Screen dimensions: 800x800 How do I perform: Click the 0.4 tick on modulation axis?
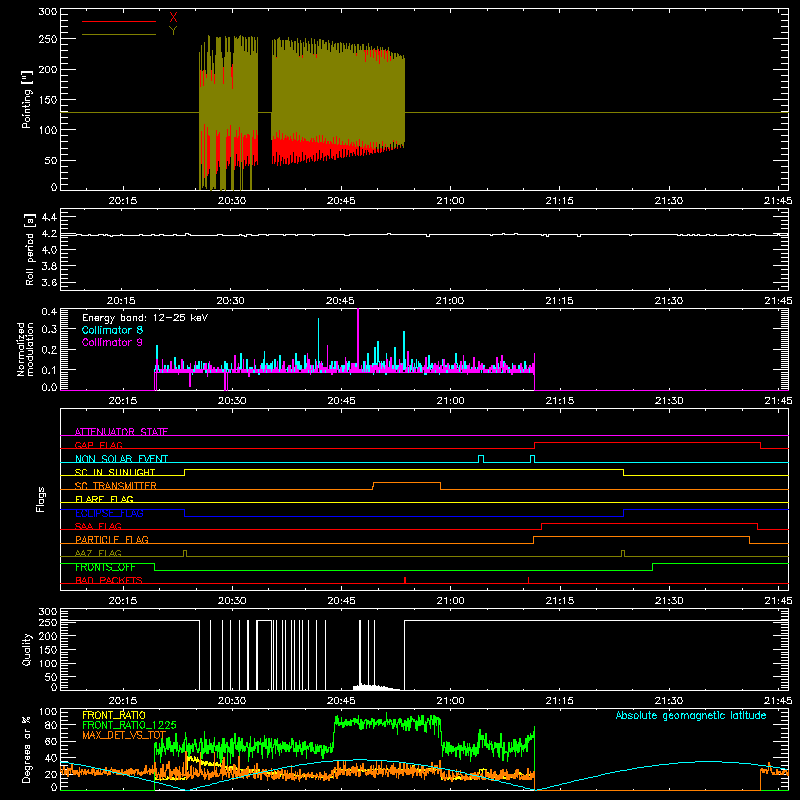49,312
